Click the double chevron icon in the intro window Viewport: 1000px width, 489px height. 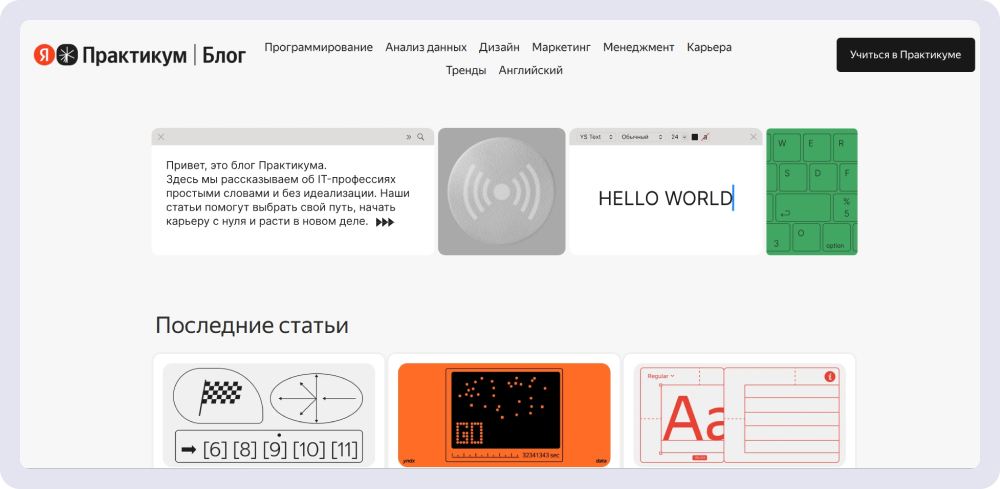(408, 137)
